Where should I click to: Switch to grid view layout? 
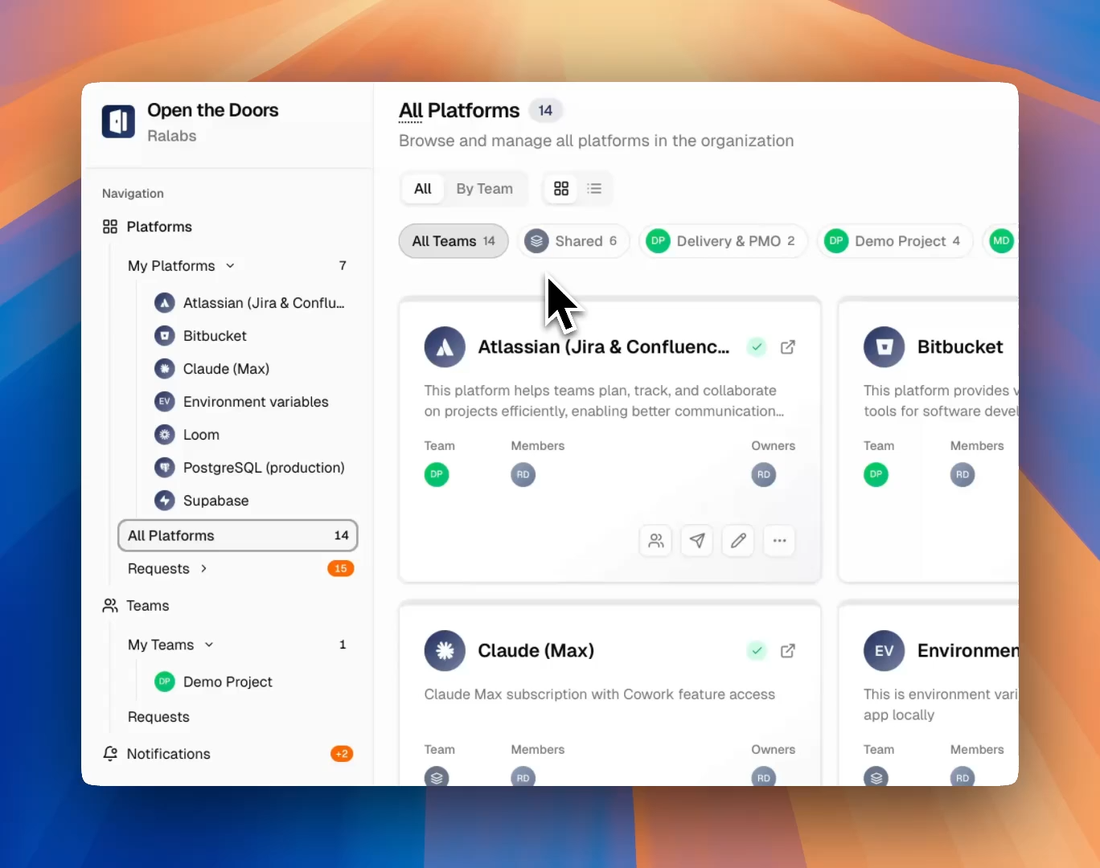561,189
